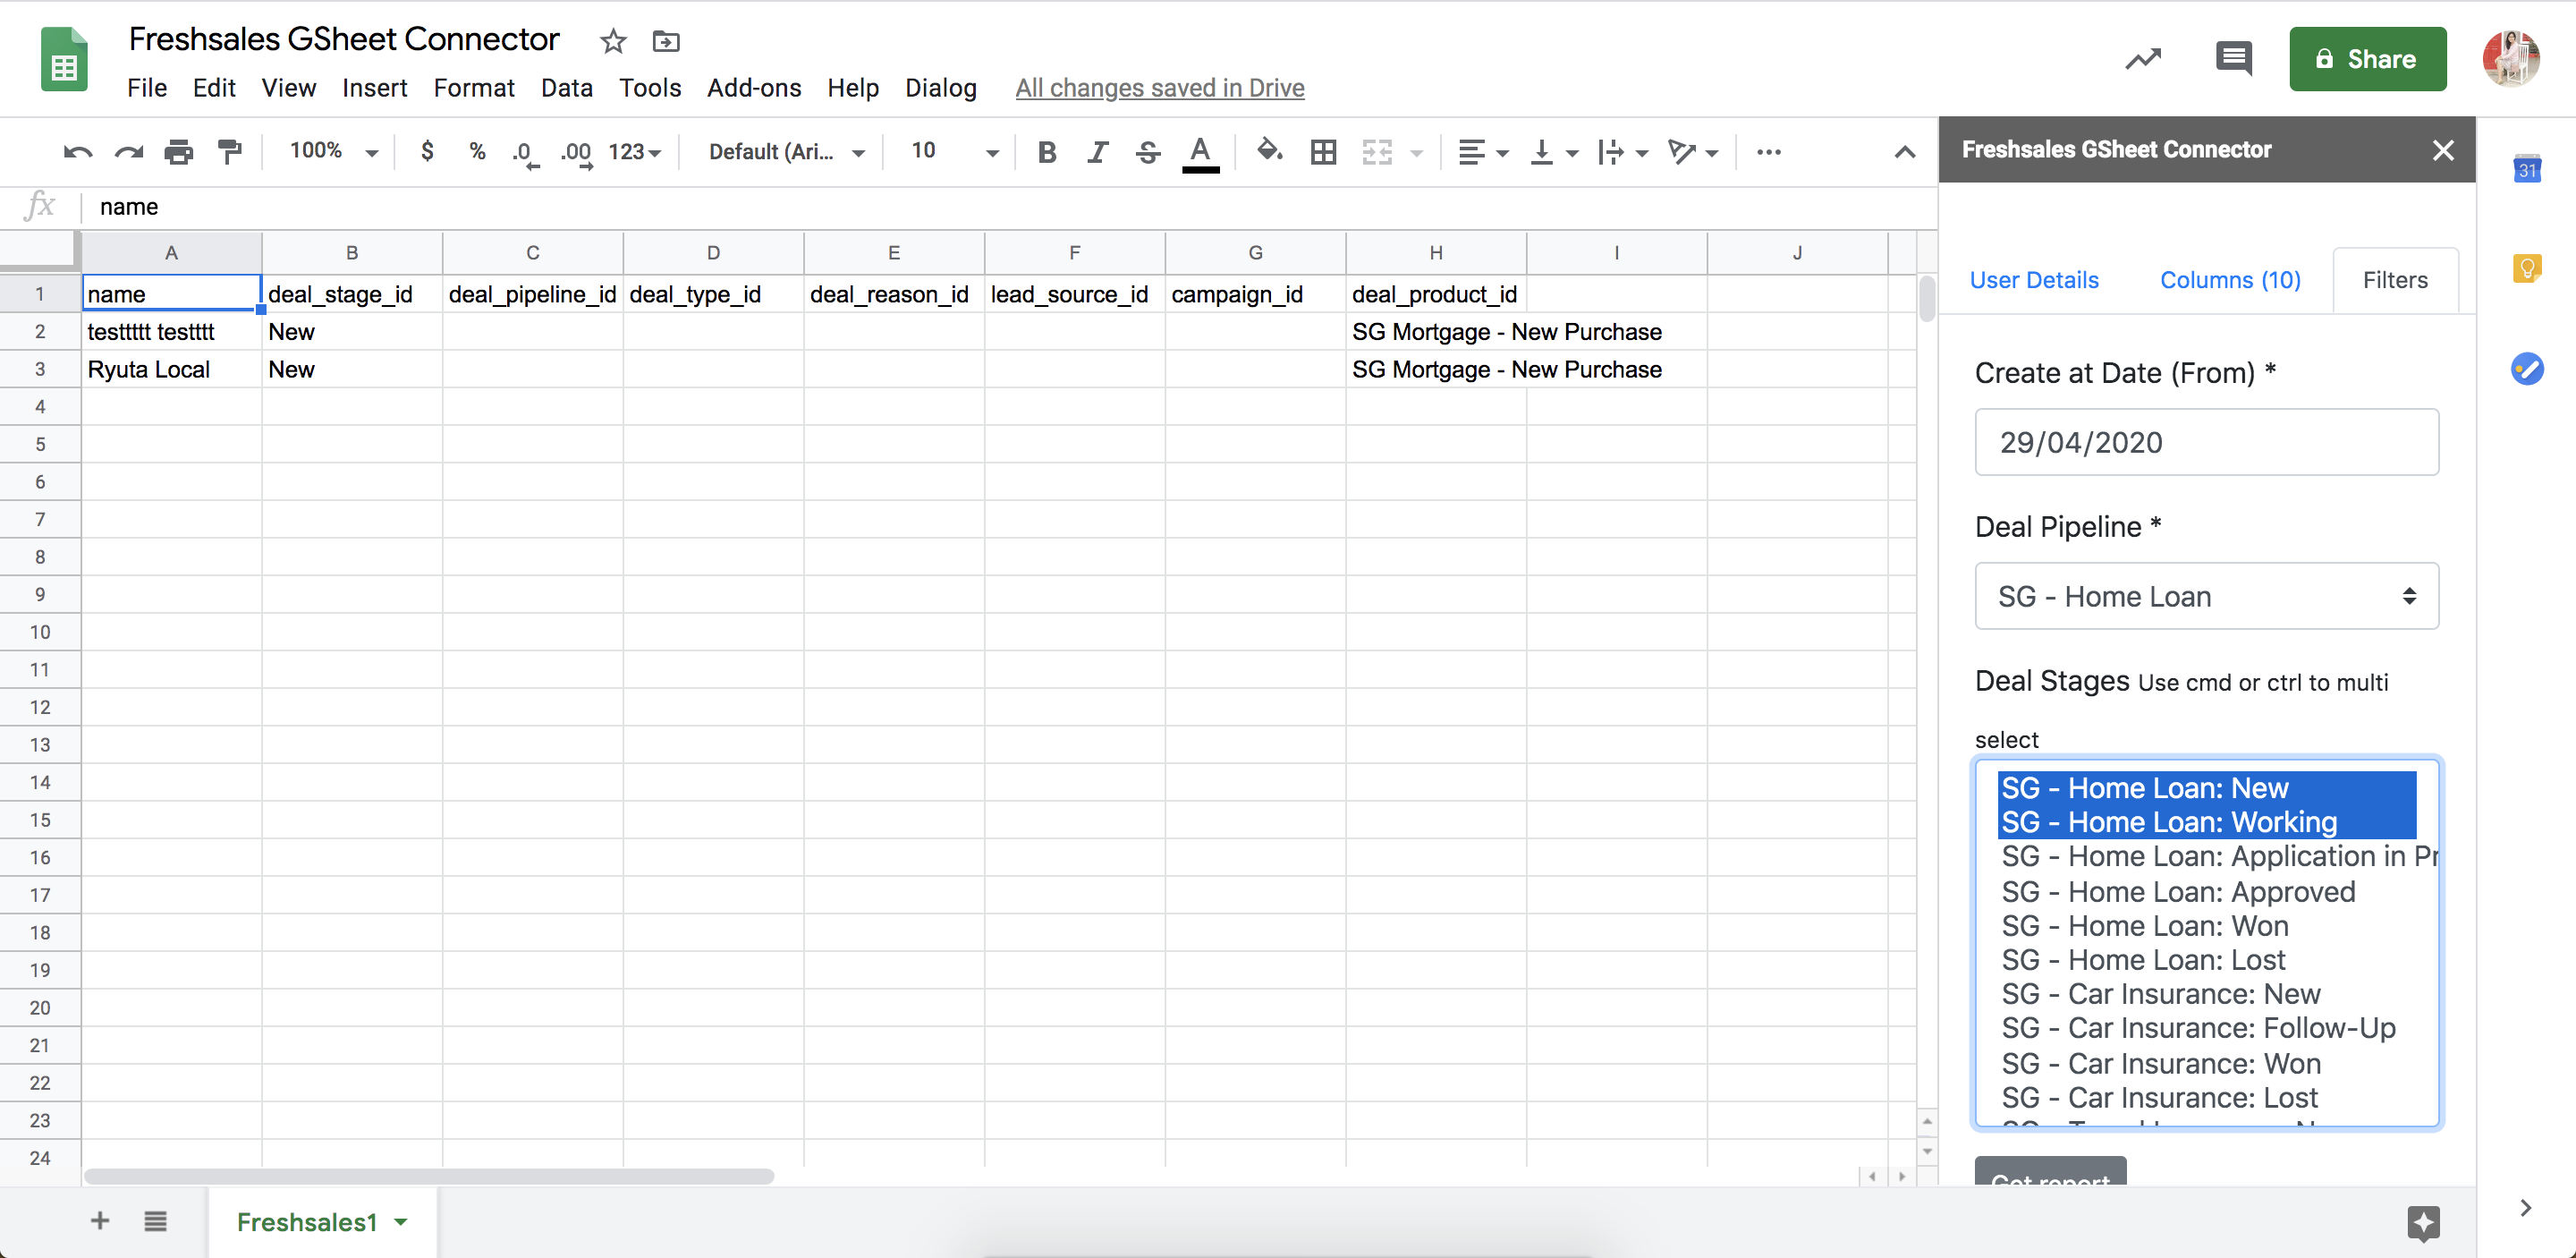Open the Add-ons menu
This screenshot has height=1258, width=2576.
point(754,88)
